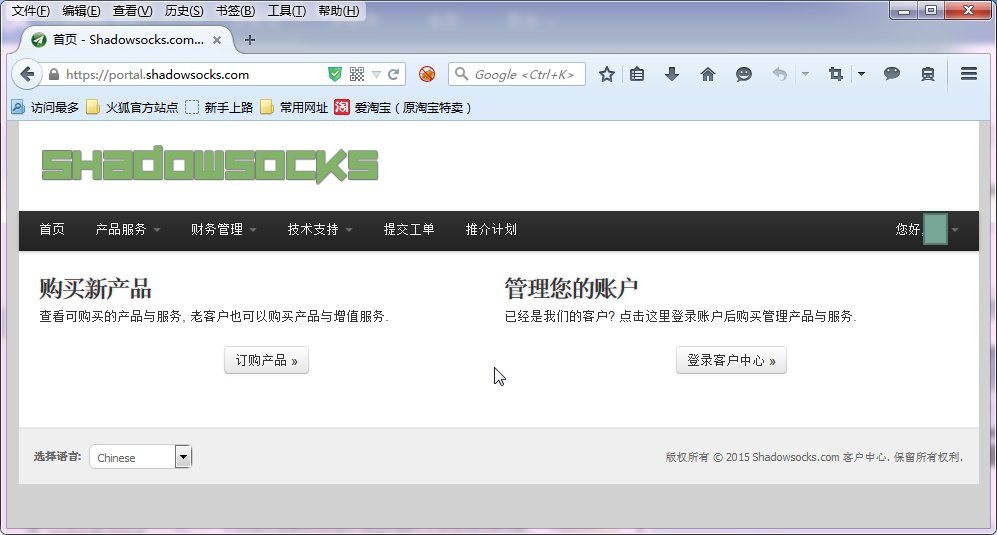Reload the page with the refresh icon
Screen dimensions: 997x535
coord(394,74)
